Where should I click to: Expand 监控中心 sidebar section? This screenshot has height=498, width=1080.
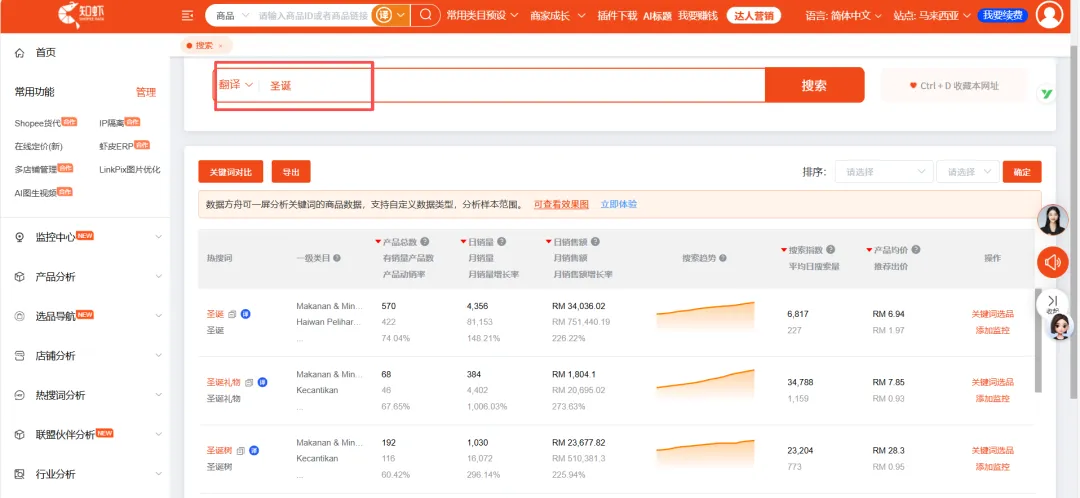click(89, 236)
